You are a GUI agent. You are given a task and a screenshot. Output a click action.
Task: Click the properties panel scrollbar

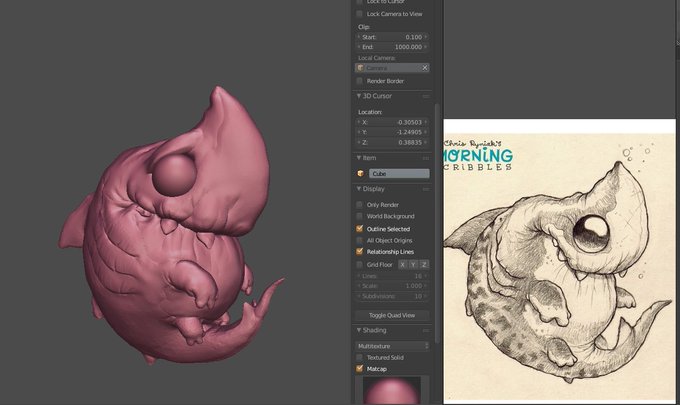[437, 223]
